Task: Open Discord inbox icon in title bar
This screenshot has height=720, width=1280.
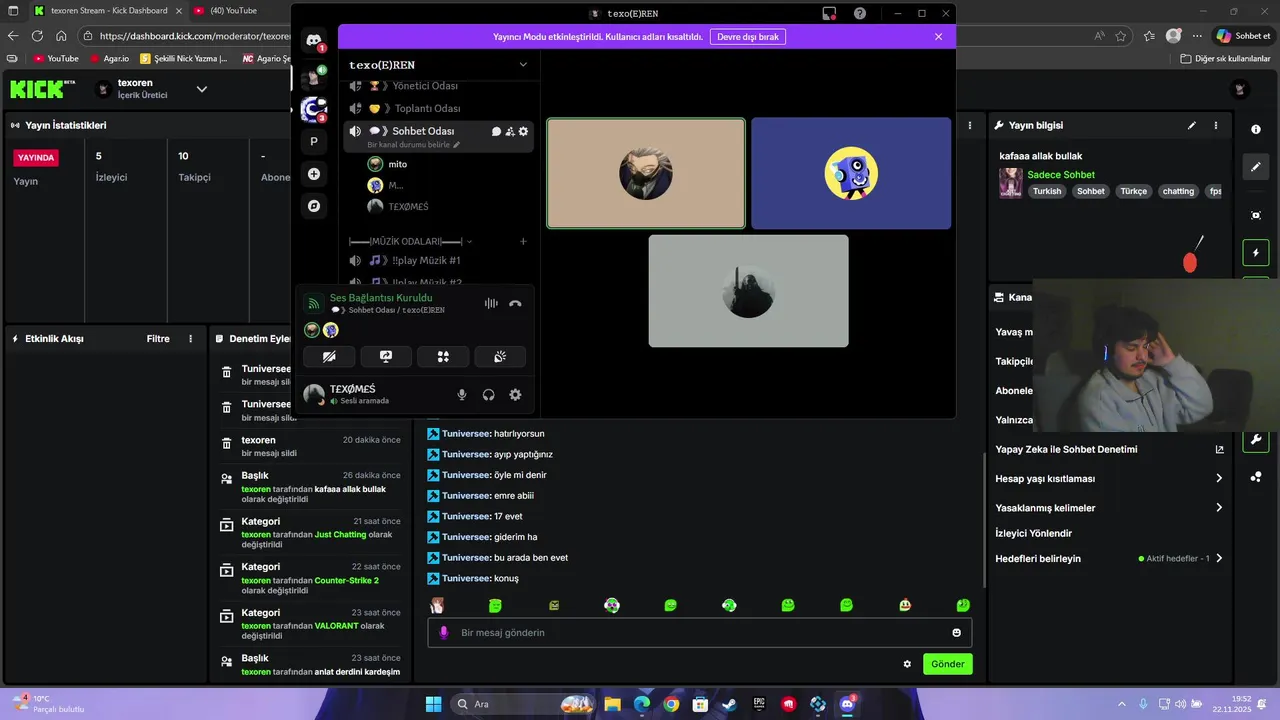Action: (829, 13)
